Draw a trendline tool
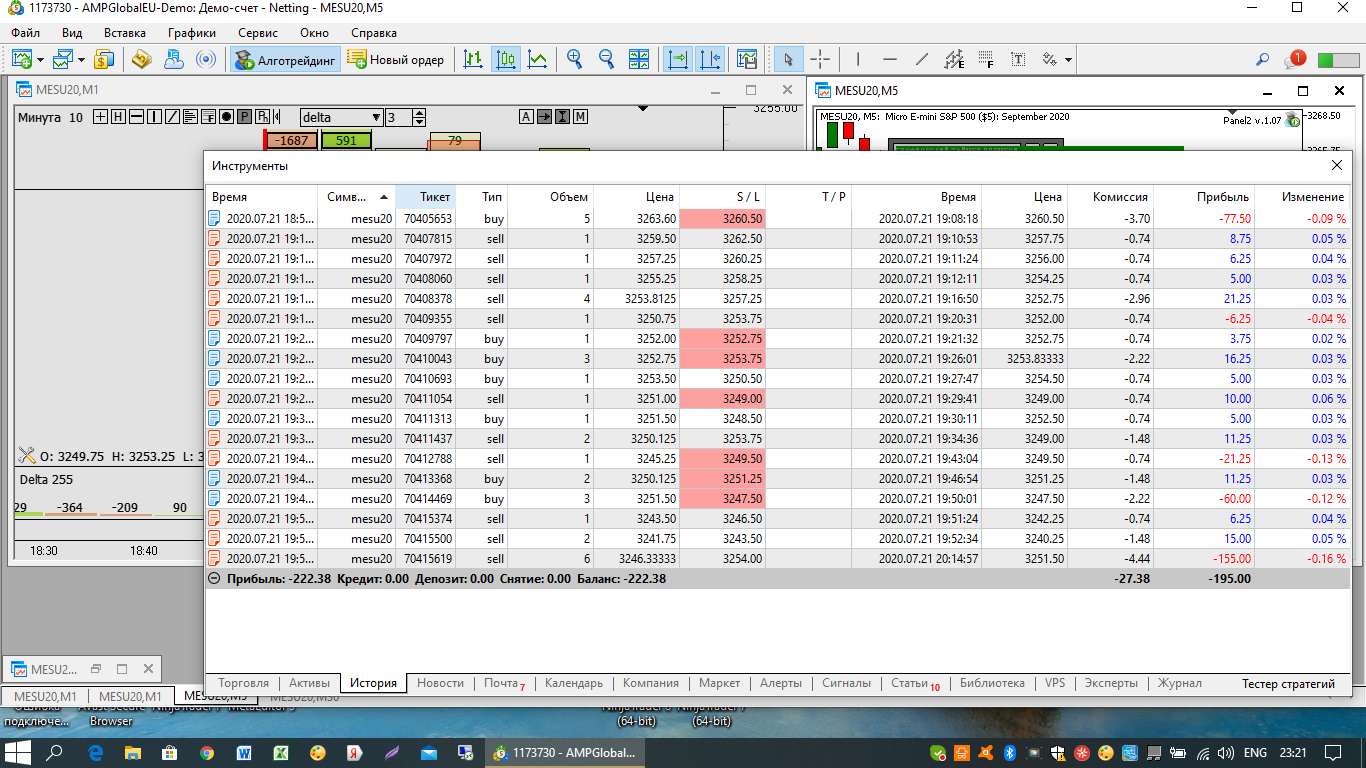The width and height of the screenshot is (1366, 768). tap(922, 59)
